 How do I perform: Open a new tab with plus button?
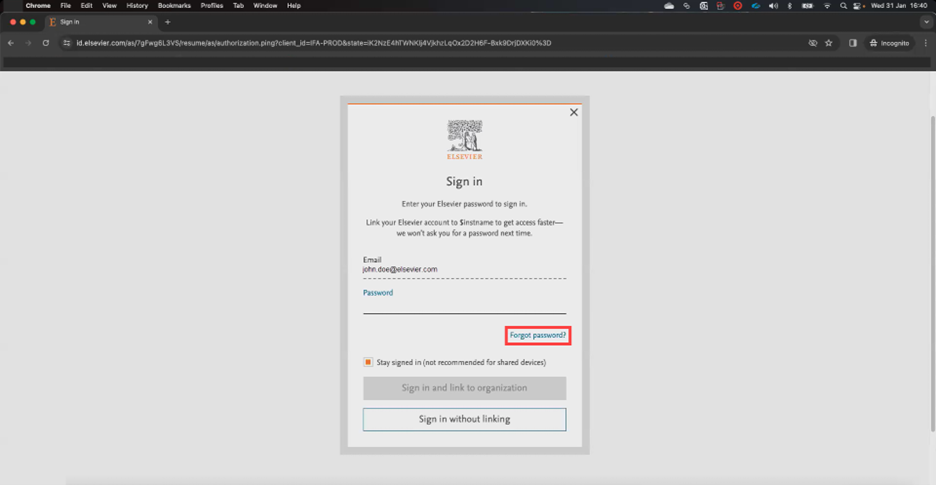coord(168,22)
